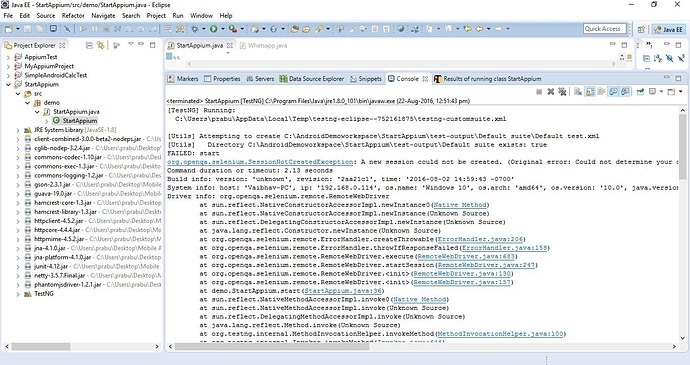Viewport: 690px width, 365px height.
Task: Switch to Java EE perspective button
Action: tap(668, 29)
